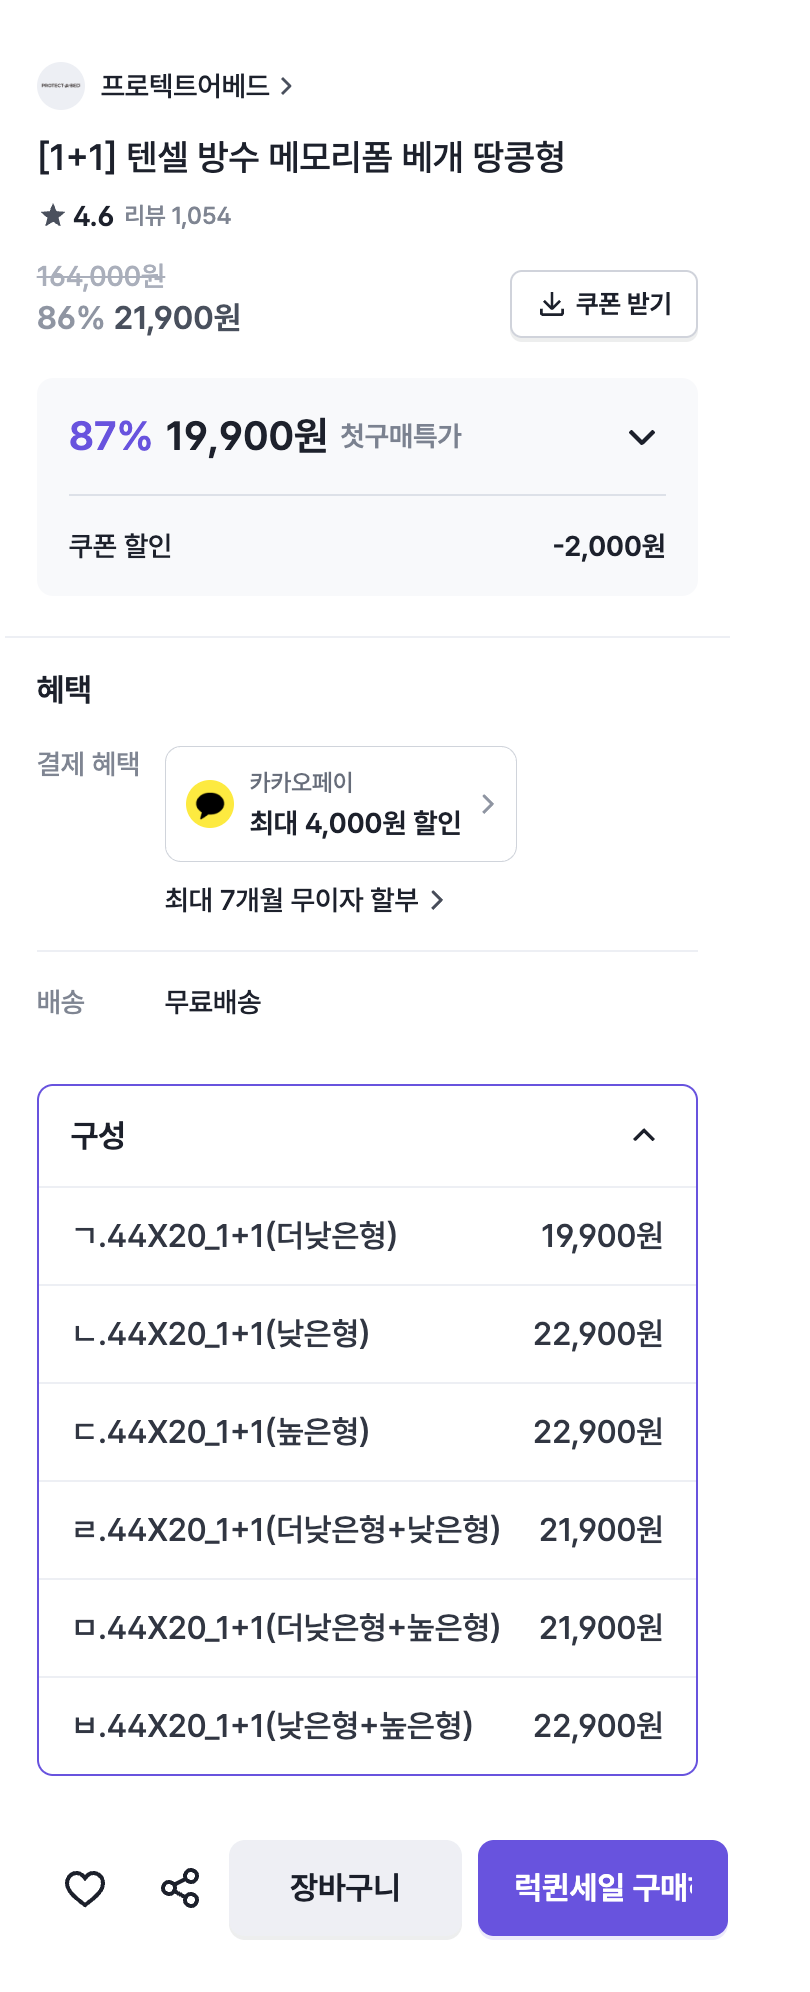Click the 프로텍트어베드 brand logo

click(61, 86)
